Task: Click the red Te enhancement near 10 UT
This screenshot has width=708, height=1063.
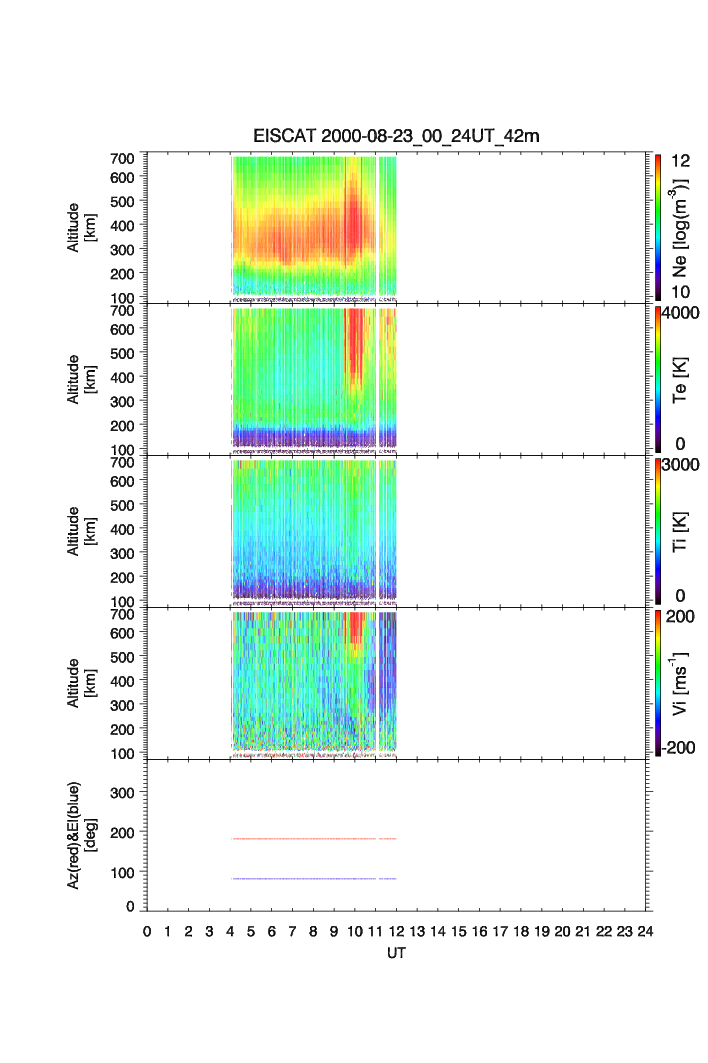Action: click(x=355, y=350)
